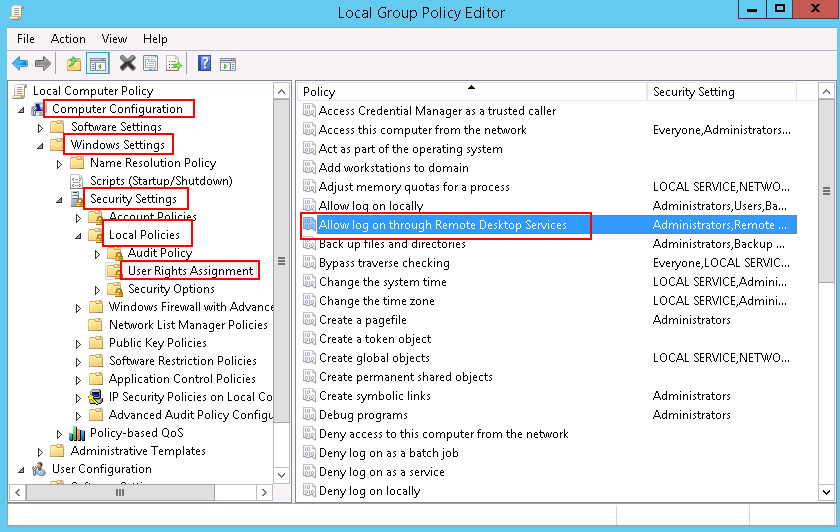Click the User Configuration user icon
Screen dimensions: 840x532
pyautogui.click(x=39, y=469)
